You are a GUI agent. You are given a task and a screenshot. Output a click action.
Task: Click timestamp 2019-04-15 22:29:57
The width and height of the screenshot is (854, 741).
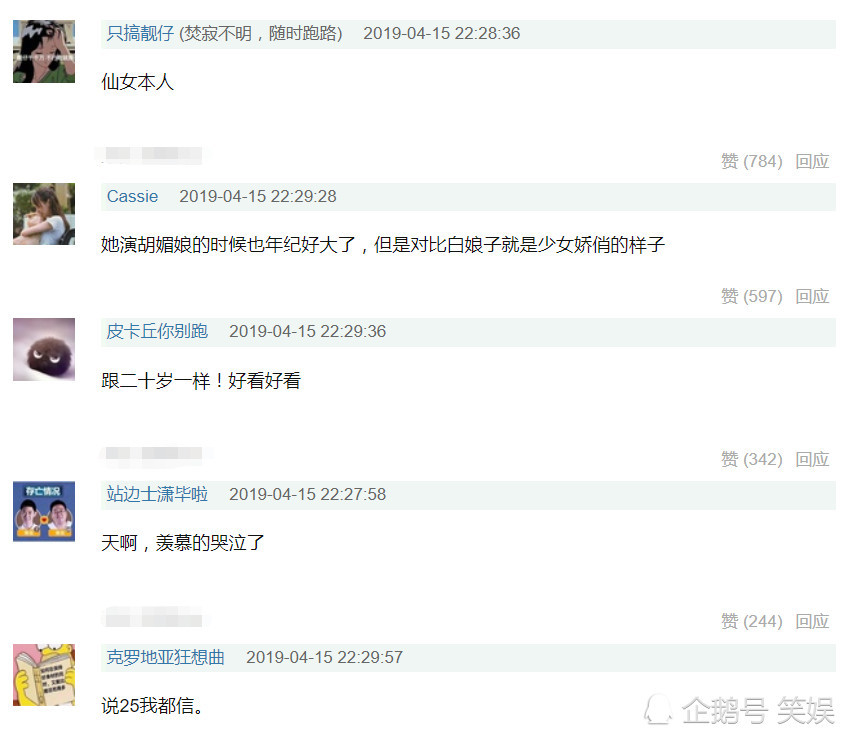[324, 657]
